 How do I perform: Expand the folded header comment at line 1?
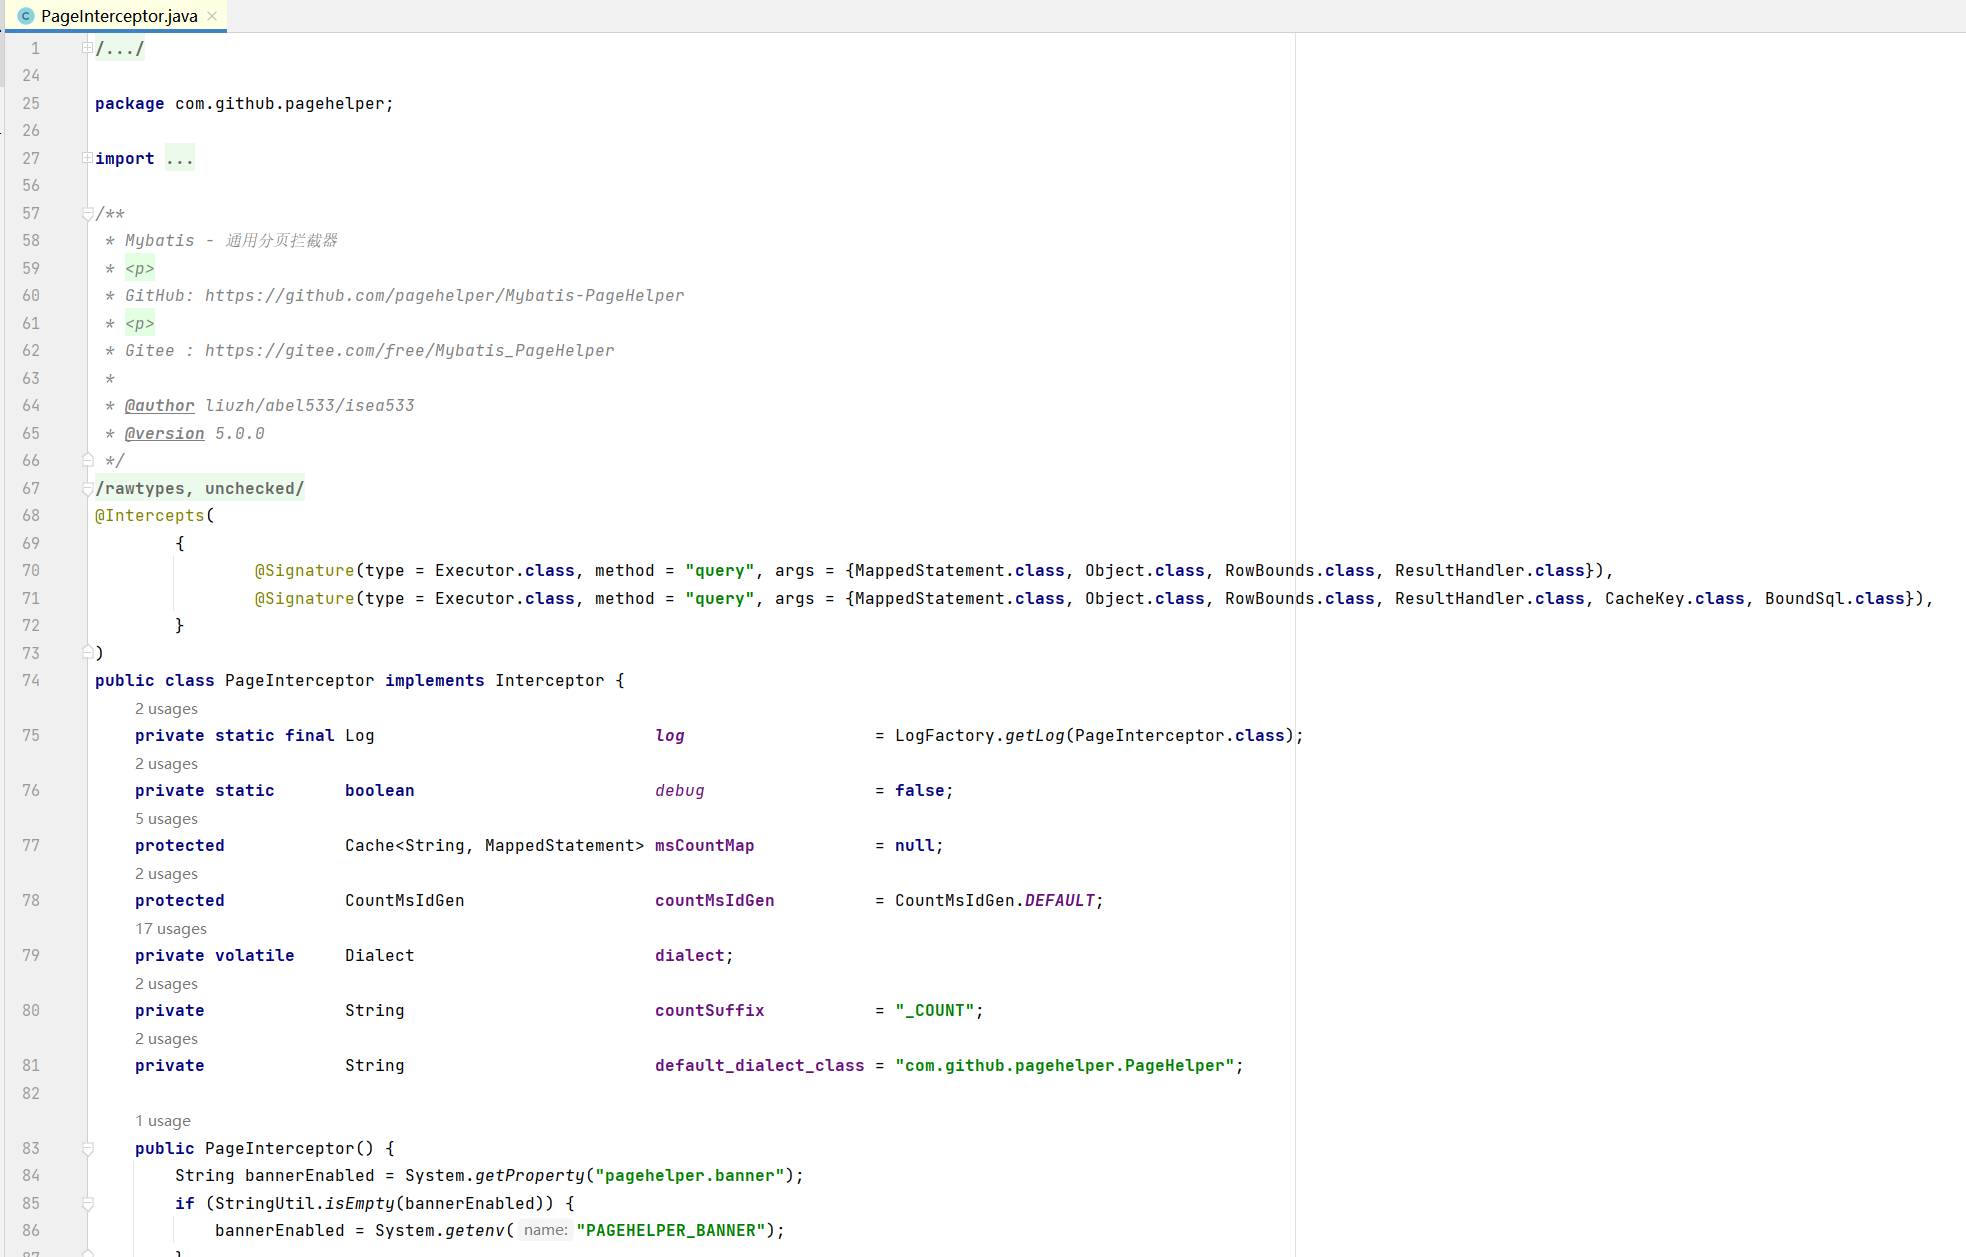87,48
